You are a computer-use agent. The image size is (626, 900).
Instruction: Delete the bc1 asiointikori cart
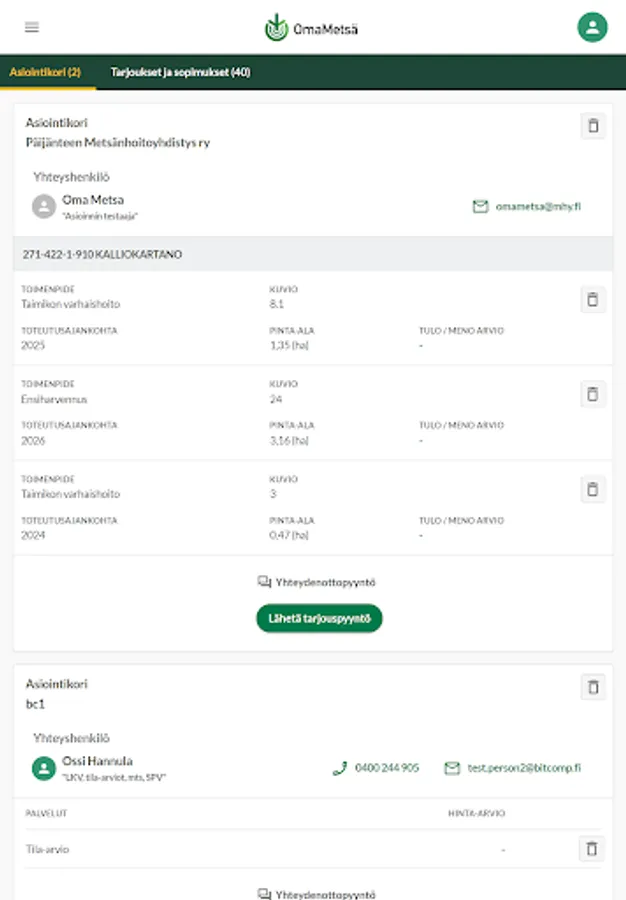[593, 687]
